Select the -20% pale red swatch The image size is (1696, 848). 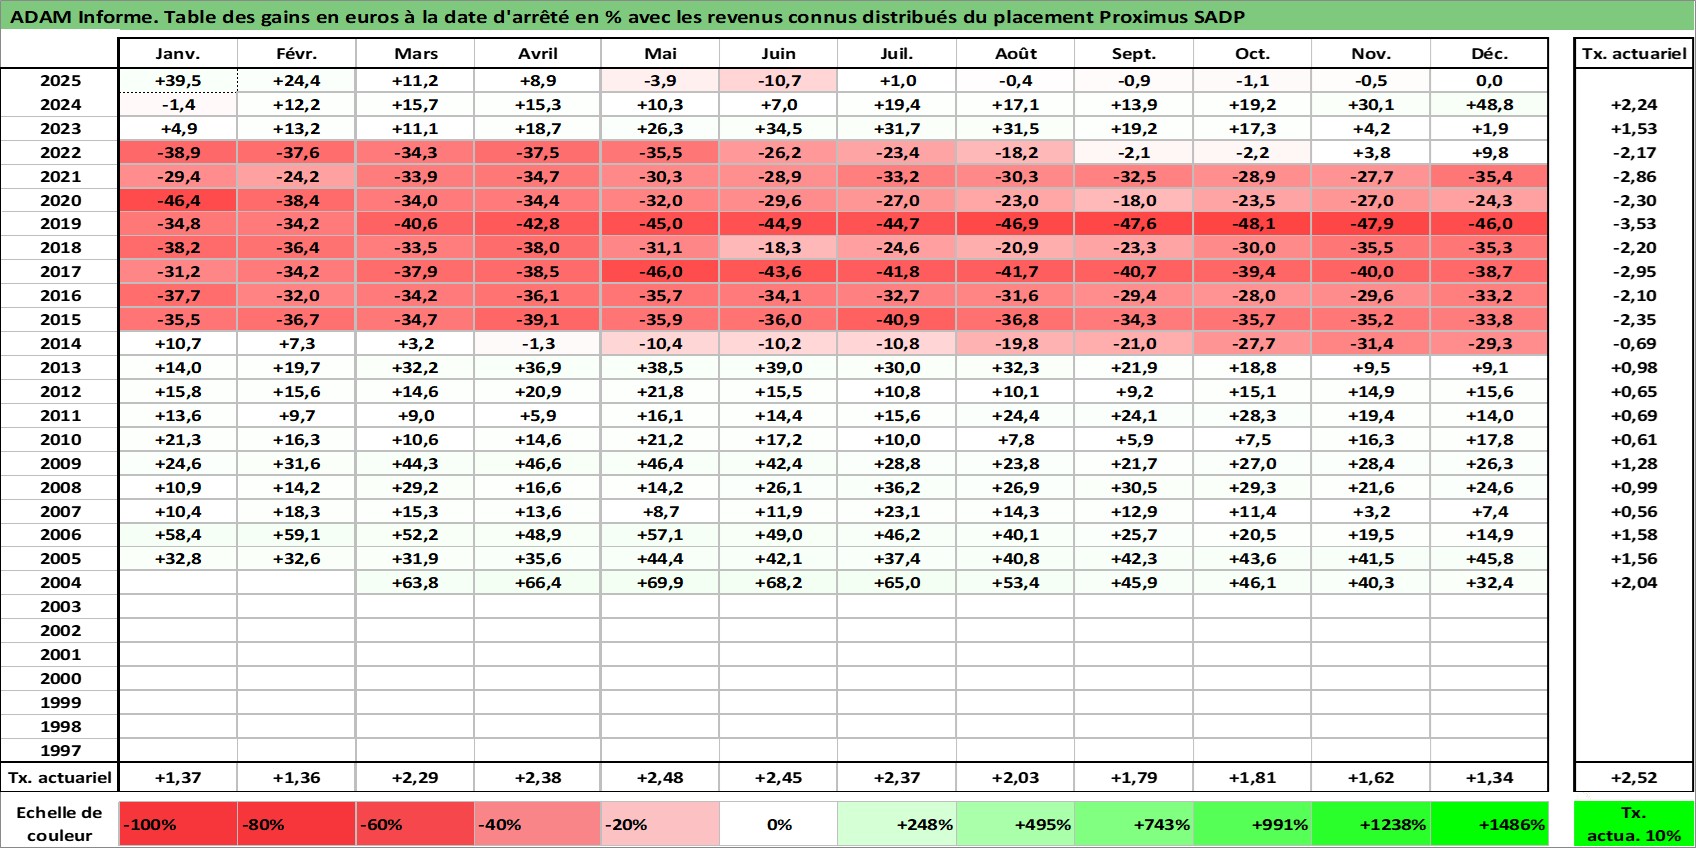pos(660,824)
